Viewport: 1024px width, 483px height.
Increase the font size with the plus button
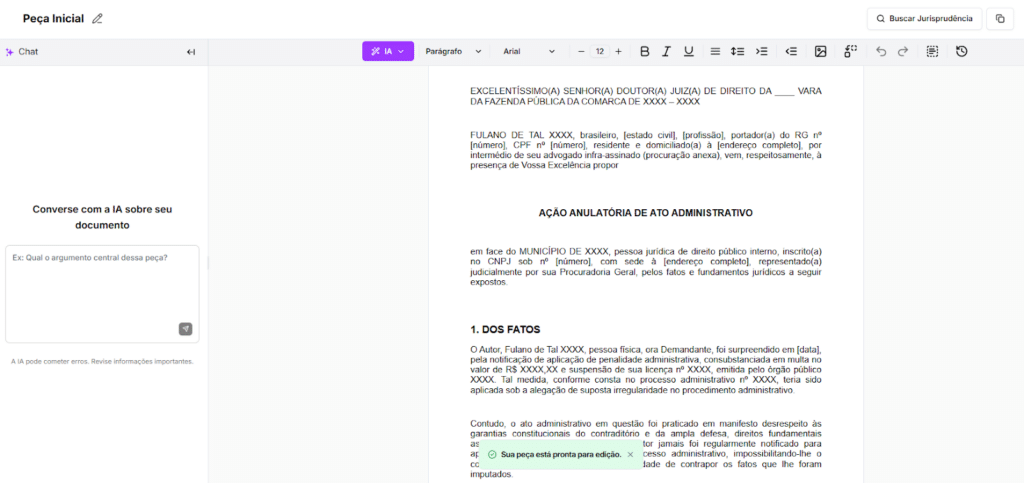click(x=618, y=51)
